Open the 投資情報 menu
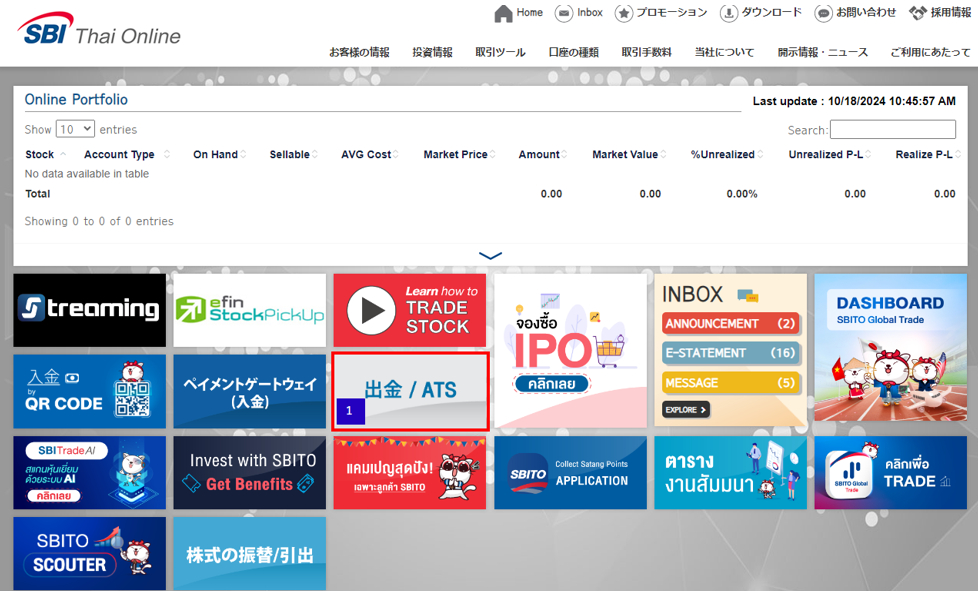The image size is (978, 591). pyautogui.click(x=432, y=52)
